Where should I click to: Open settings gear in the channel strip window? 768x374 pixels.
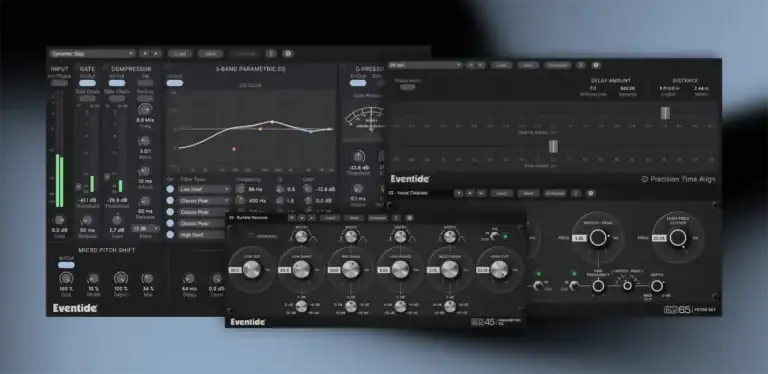pos(288,53)
